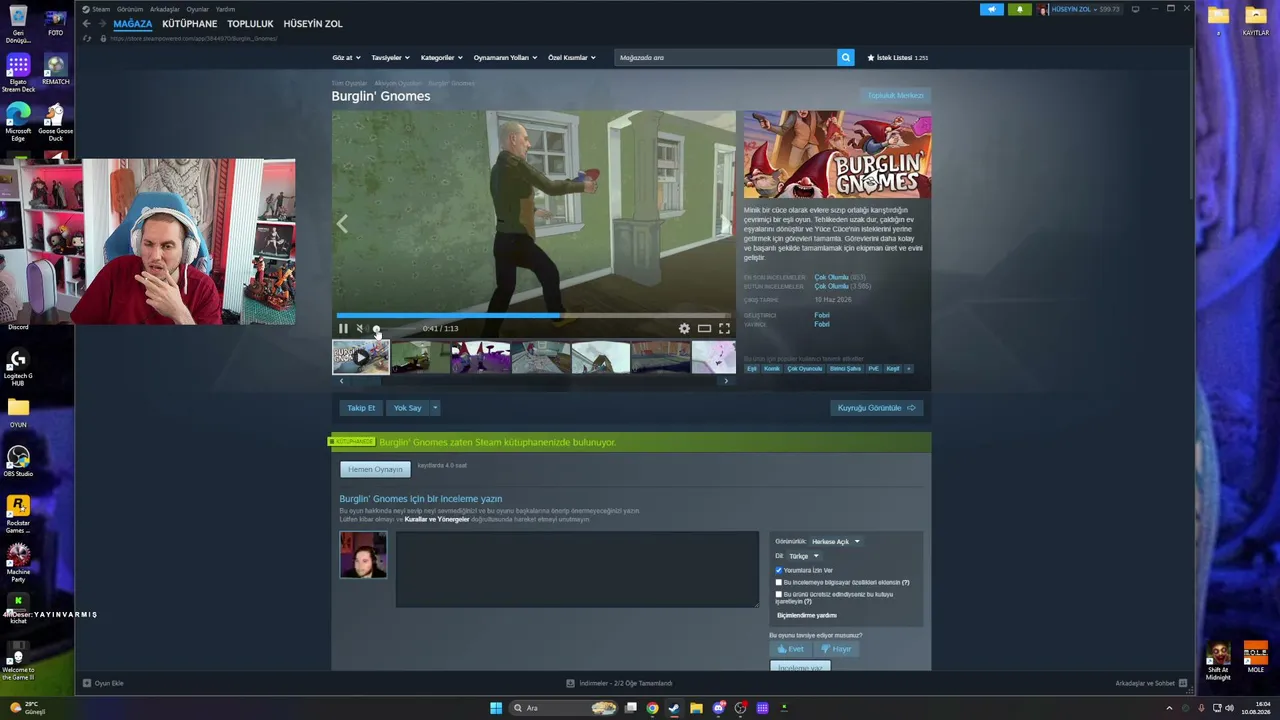Open the Rockstar Games desktop icon

click(18, 514)
